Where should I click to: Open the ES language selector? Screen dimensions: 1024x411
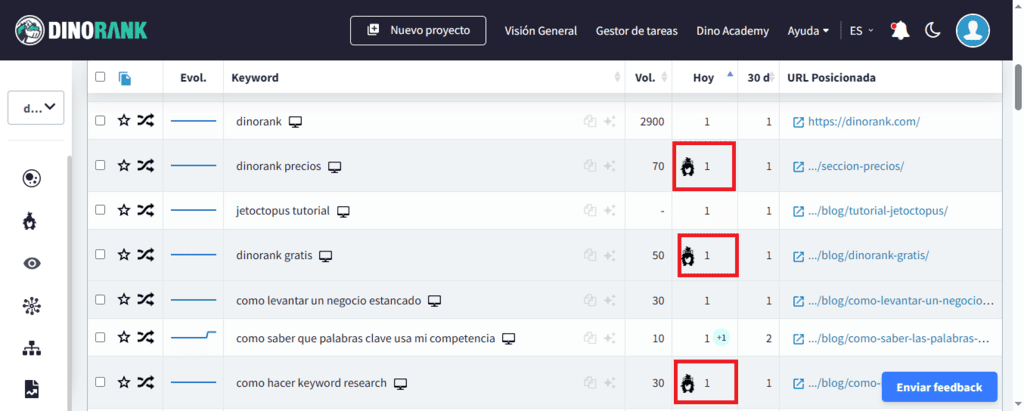861,31
